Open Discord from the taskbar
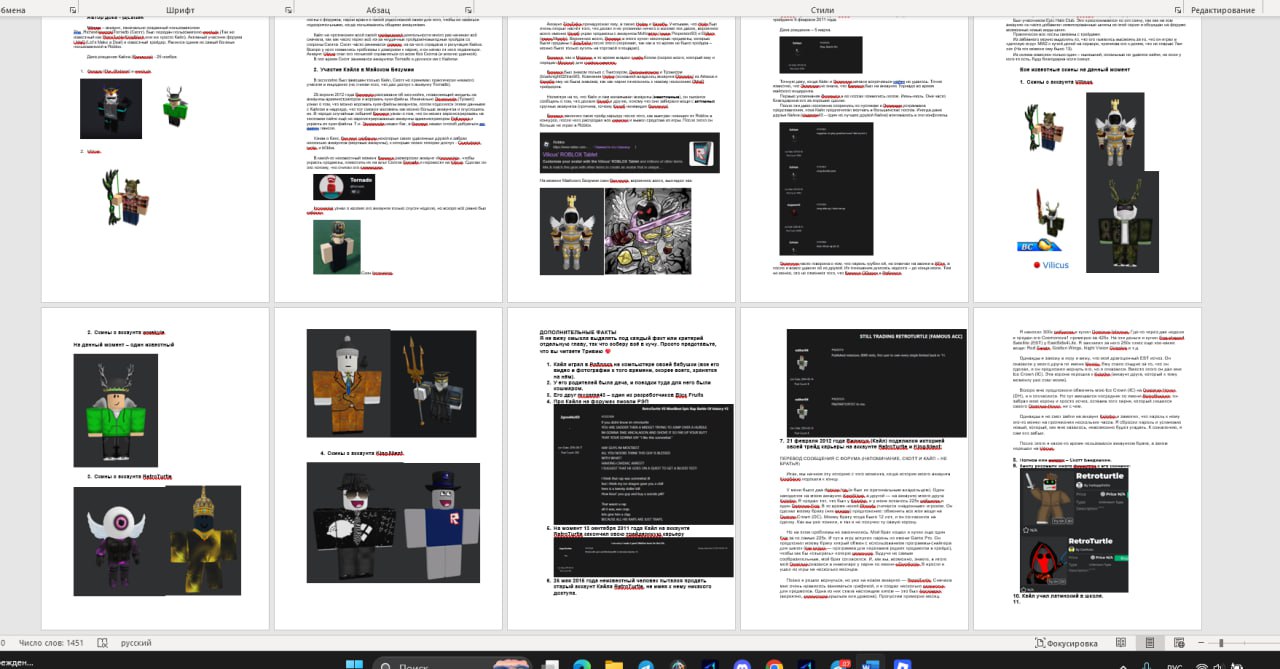1280x669 pixels. point(742,664)
